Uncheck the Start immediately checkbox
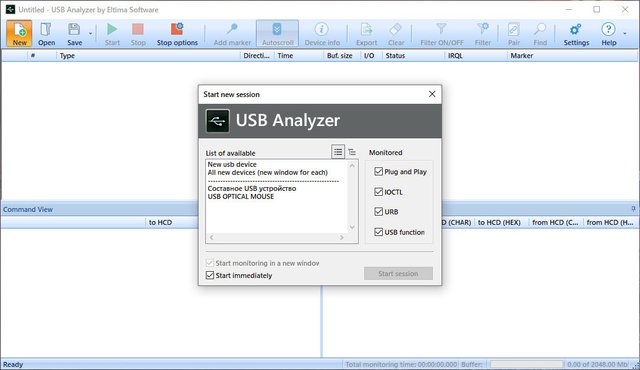640x370 pixels. 210,275
